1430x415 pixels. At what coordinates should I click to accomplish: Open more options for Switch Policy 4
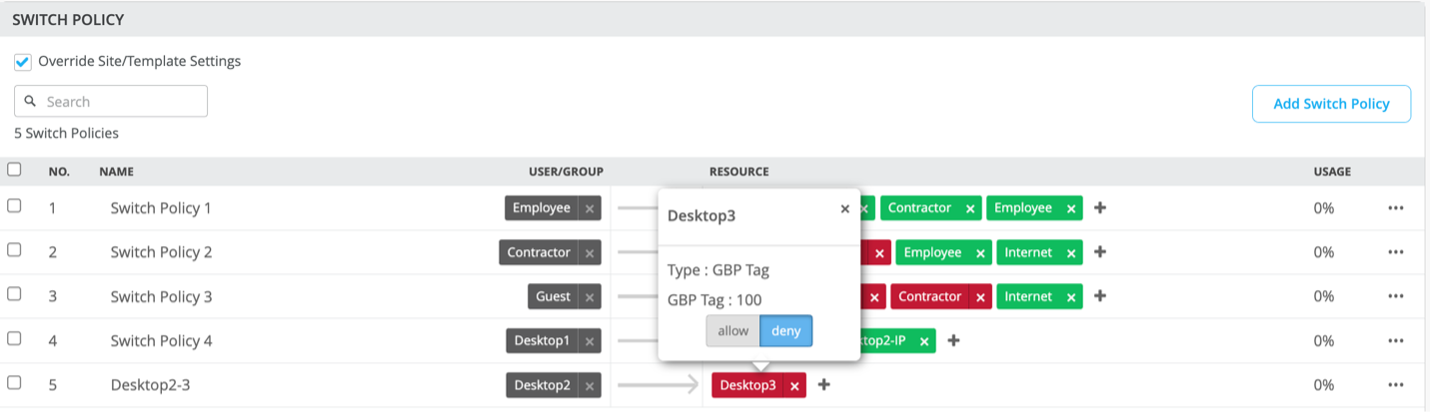(x=1396, y=341)
